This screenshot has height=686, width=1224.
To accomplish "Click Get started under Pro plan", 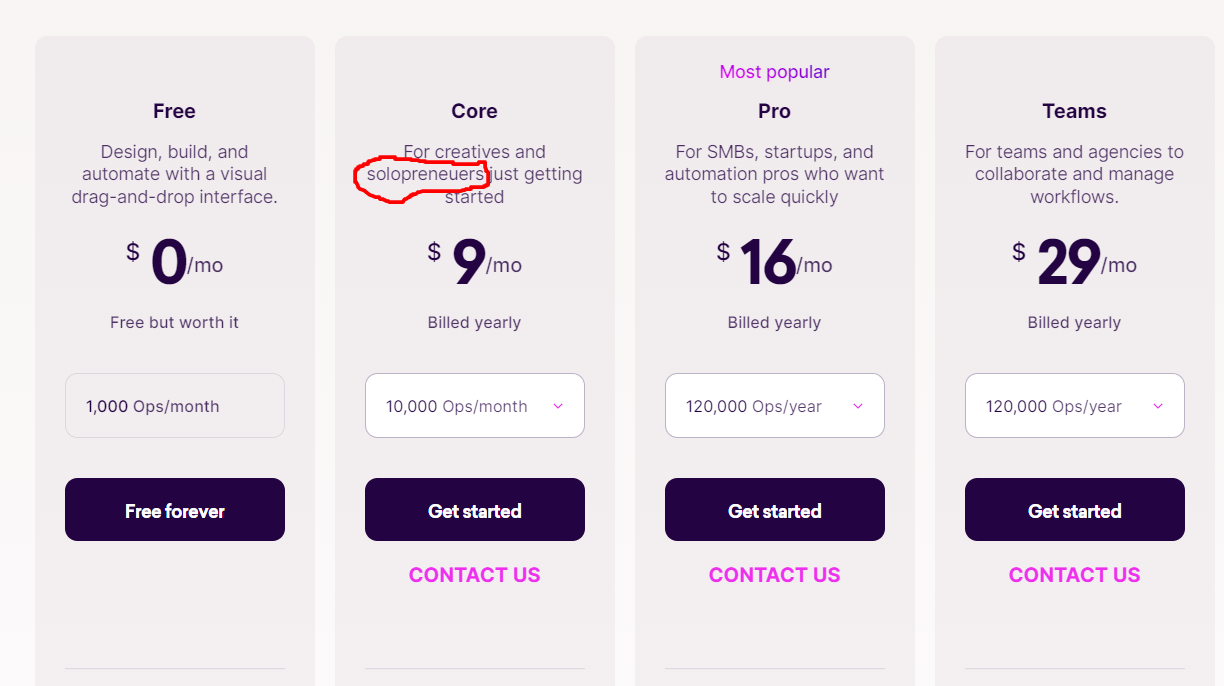I will pos(775,510).
